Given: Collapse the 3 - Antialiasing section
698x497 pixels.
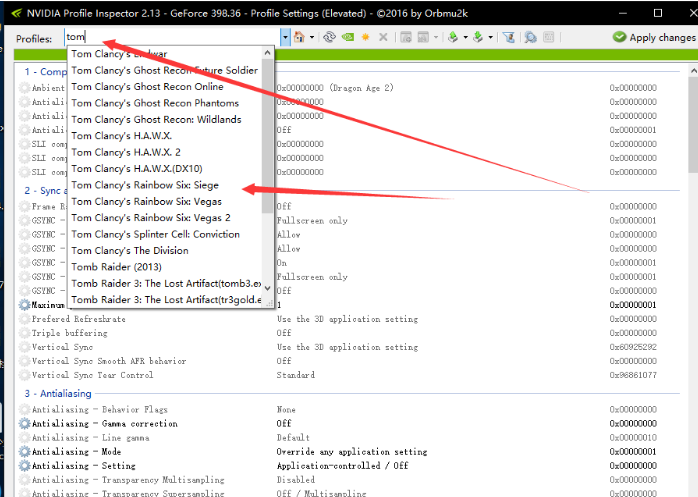Looking at the screenshot, I should pos(58,394).
